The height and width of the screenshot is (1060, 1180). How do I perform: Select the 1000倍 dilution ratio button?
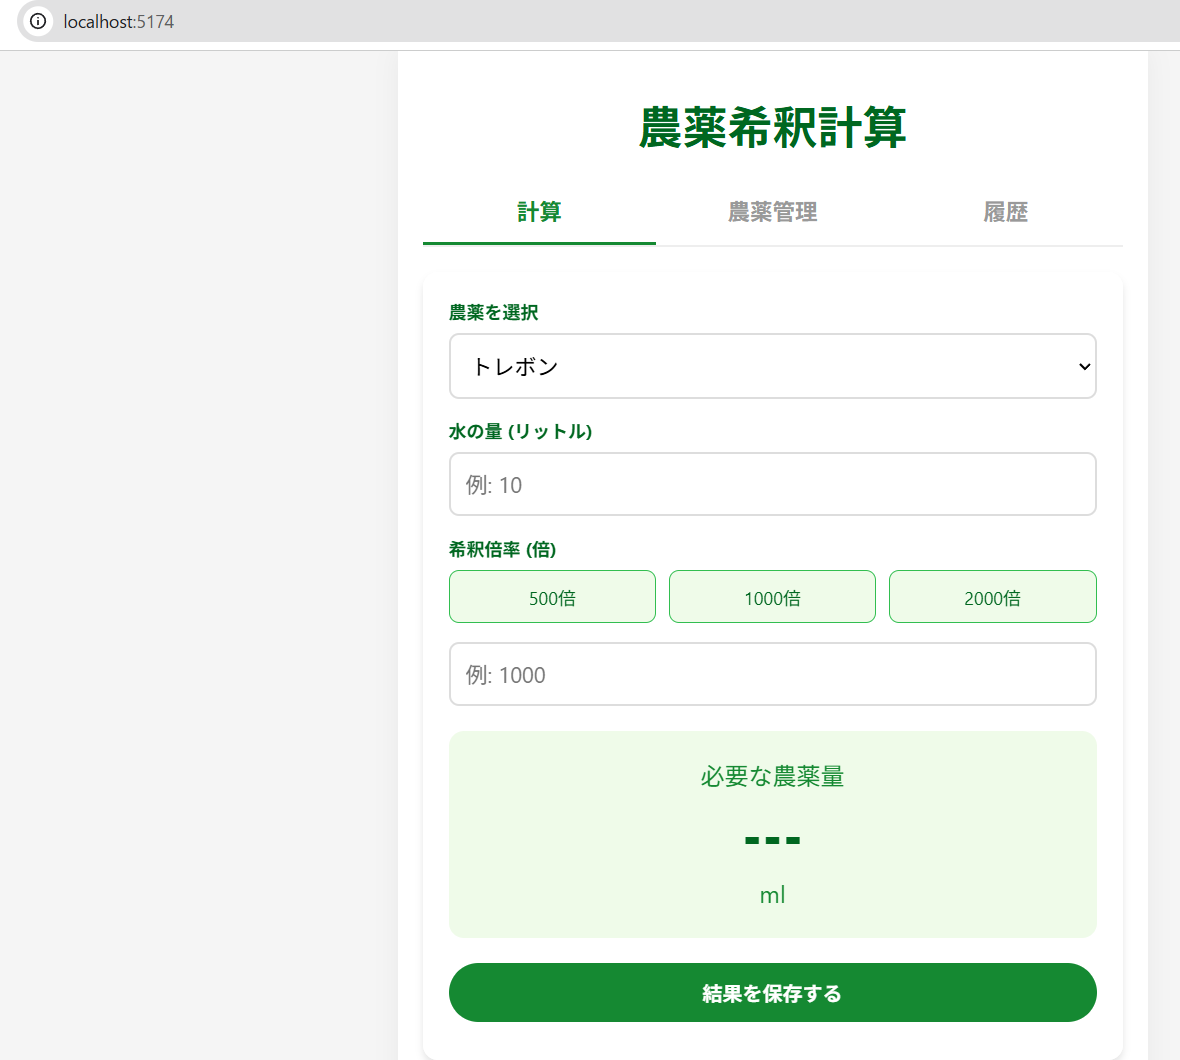click(772, 596)
